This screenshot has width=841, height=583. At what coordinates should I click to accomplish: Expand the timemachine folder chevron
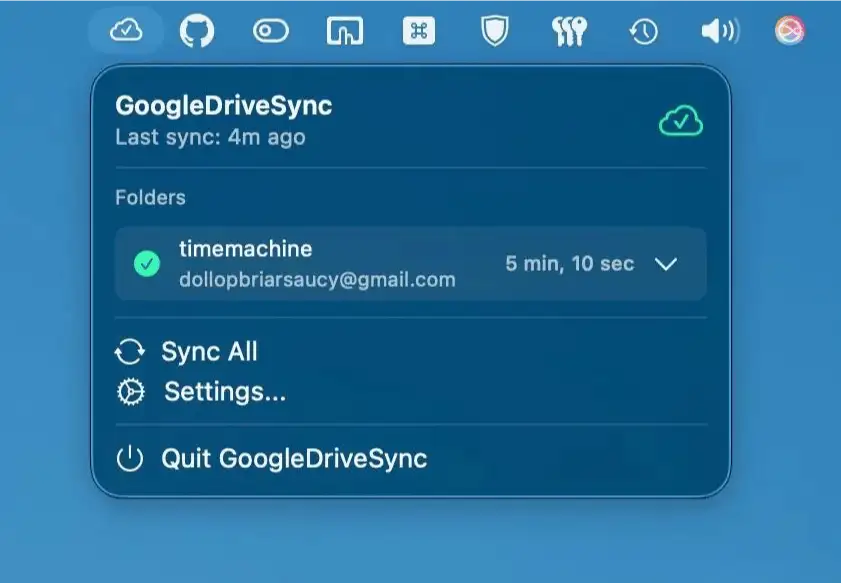(x=665, y=264)
